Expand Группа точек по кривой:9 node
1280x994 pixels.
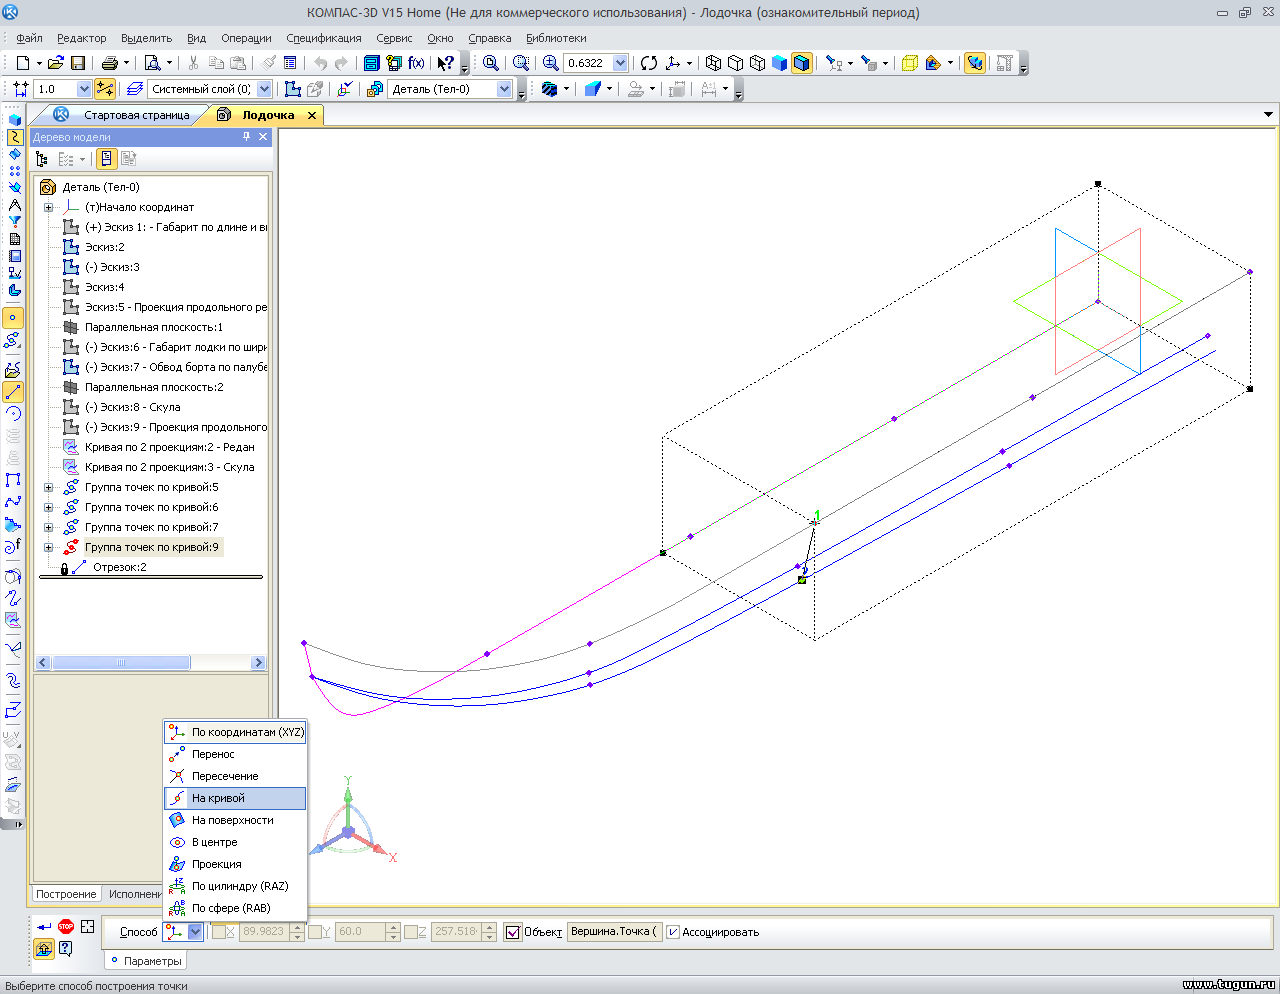(x=48, y=547)
